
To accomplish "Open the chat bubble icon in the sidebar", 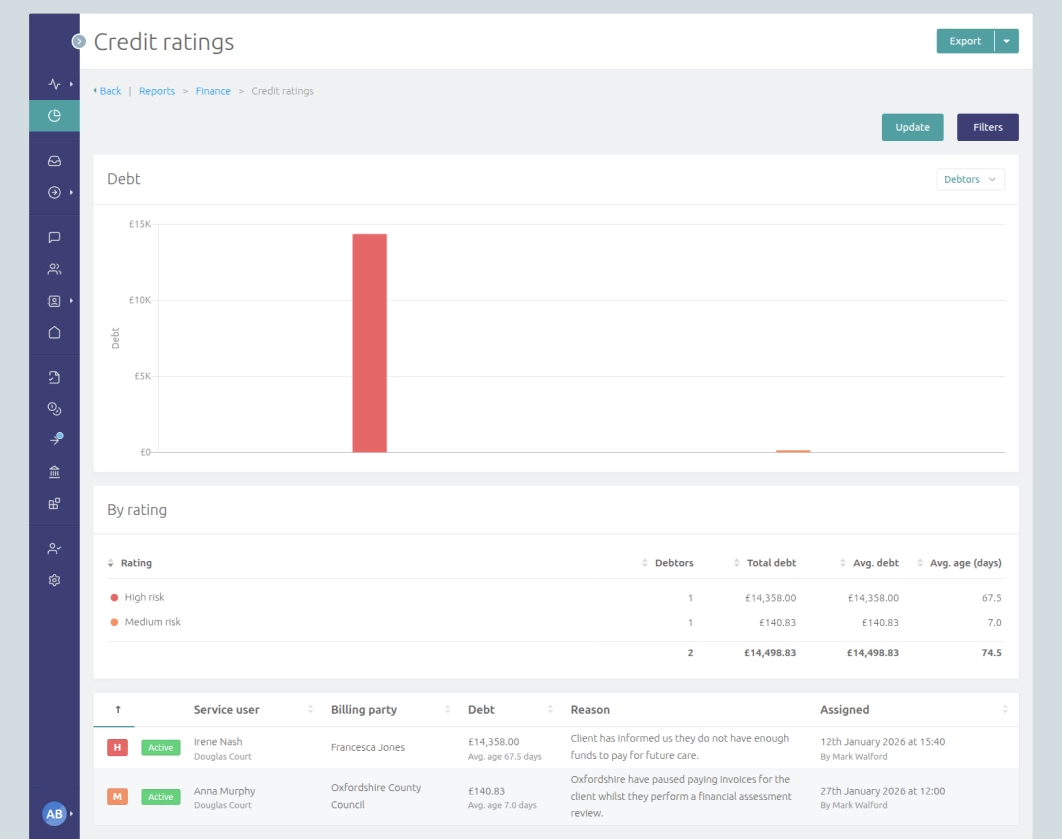I will click(x=55, y=239).
